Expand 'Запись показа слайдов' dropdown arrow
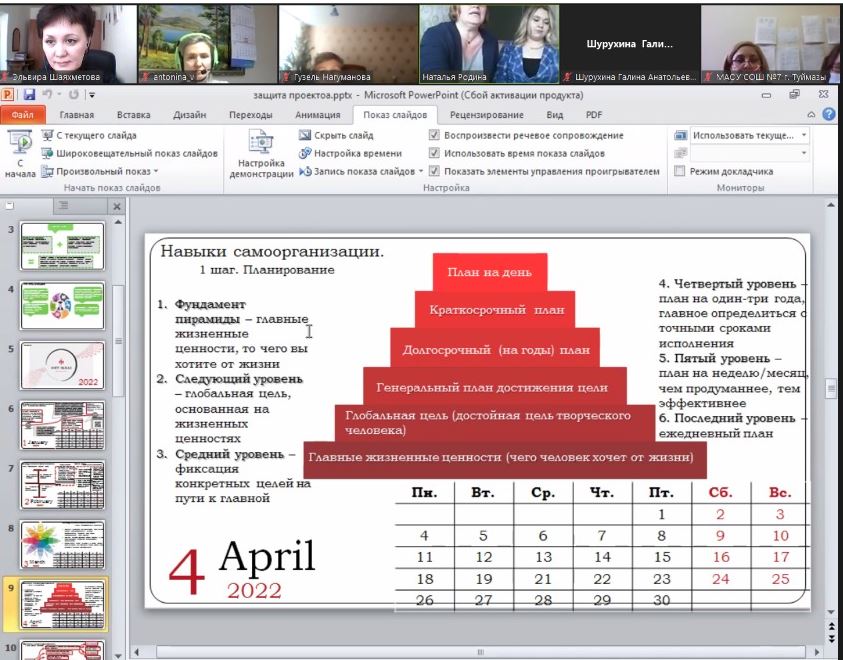 click(421, 171)
